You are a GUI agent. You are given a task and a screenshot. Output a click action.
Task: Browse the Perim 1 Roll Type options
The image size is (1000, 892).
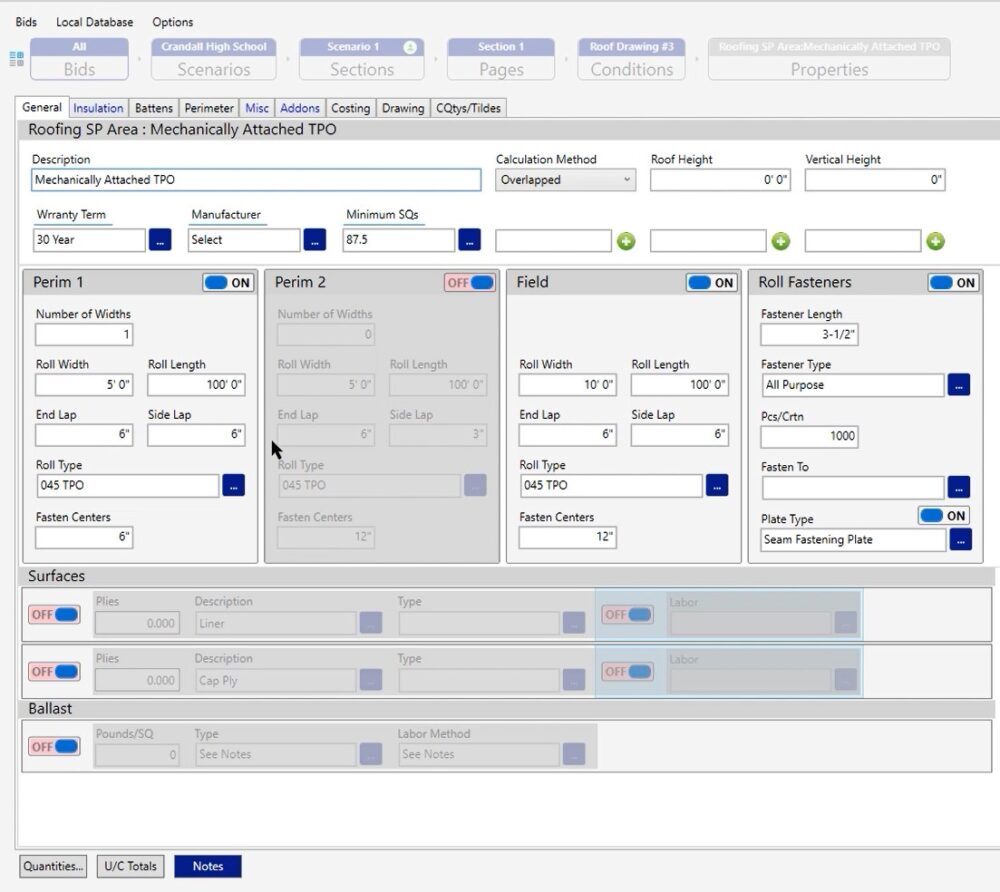233,485
